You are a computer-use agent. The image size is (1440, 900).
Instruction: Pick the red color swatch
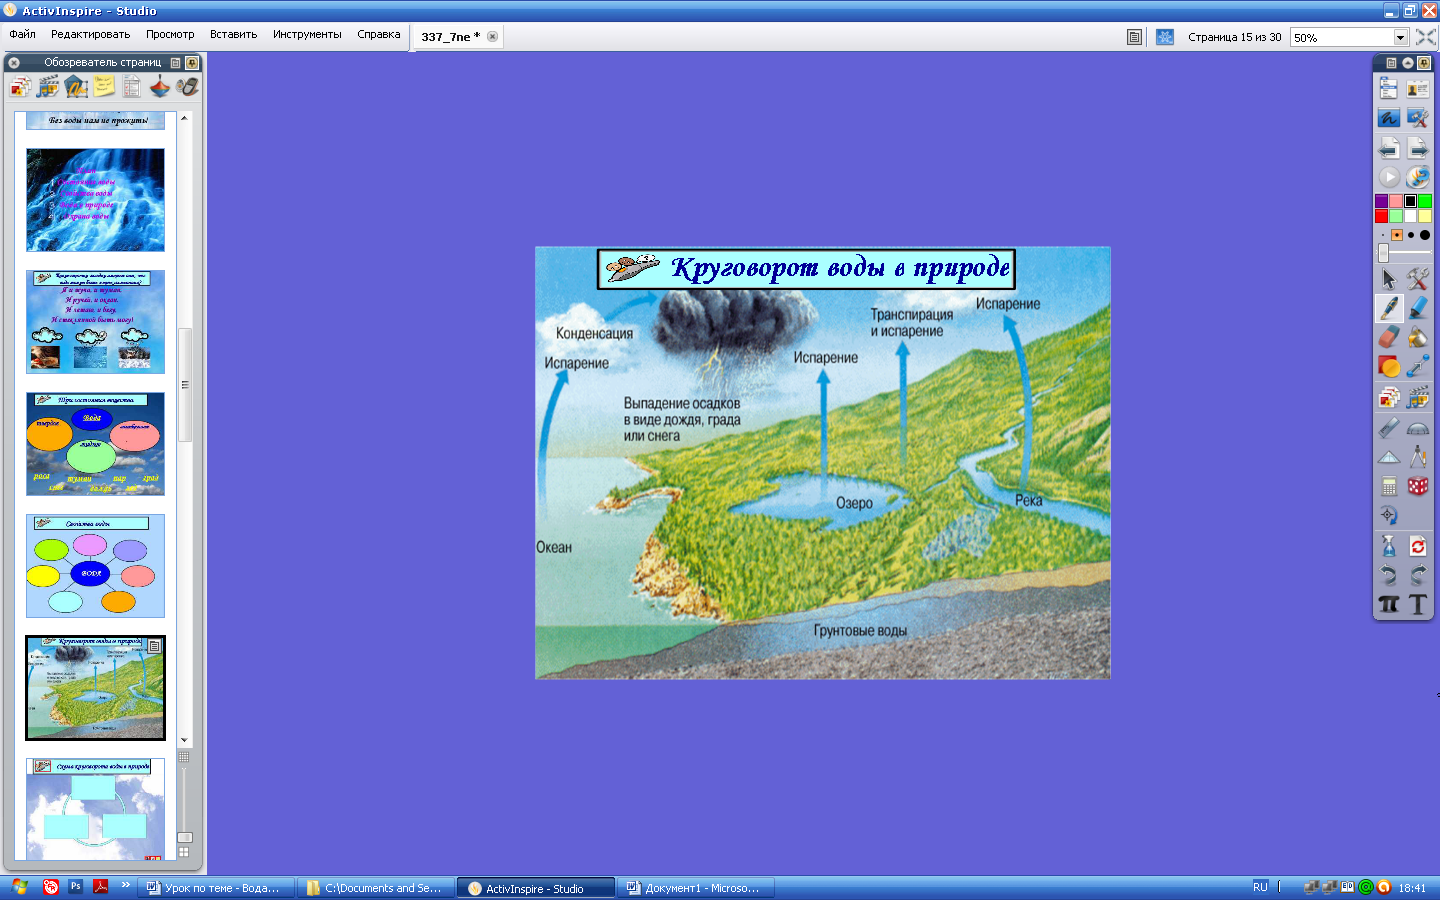point(1382,216)
